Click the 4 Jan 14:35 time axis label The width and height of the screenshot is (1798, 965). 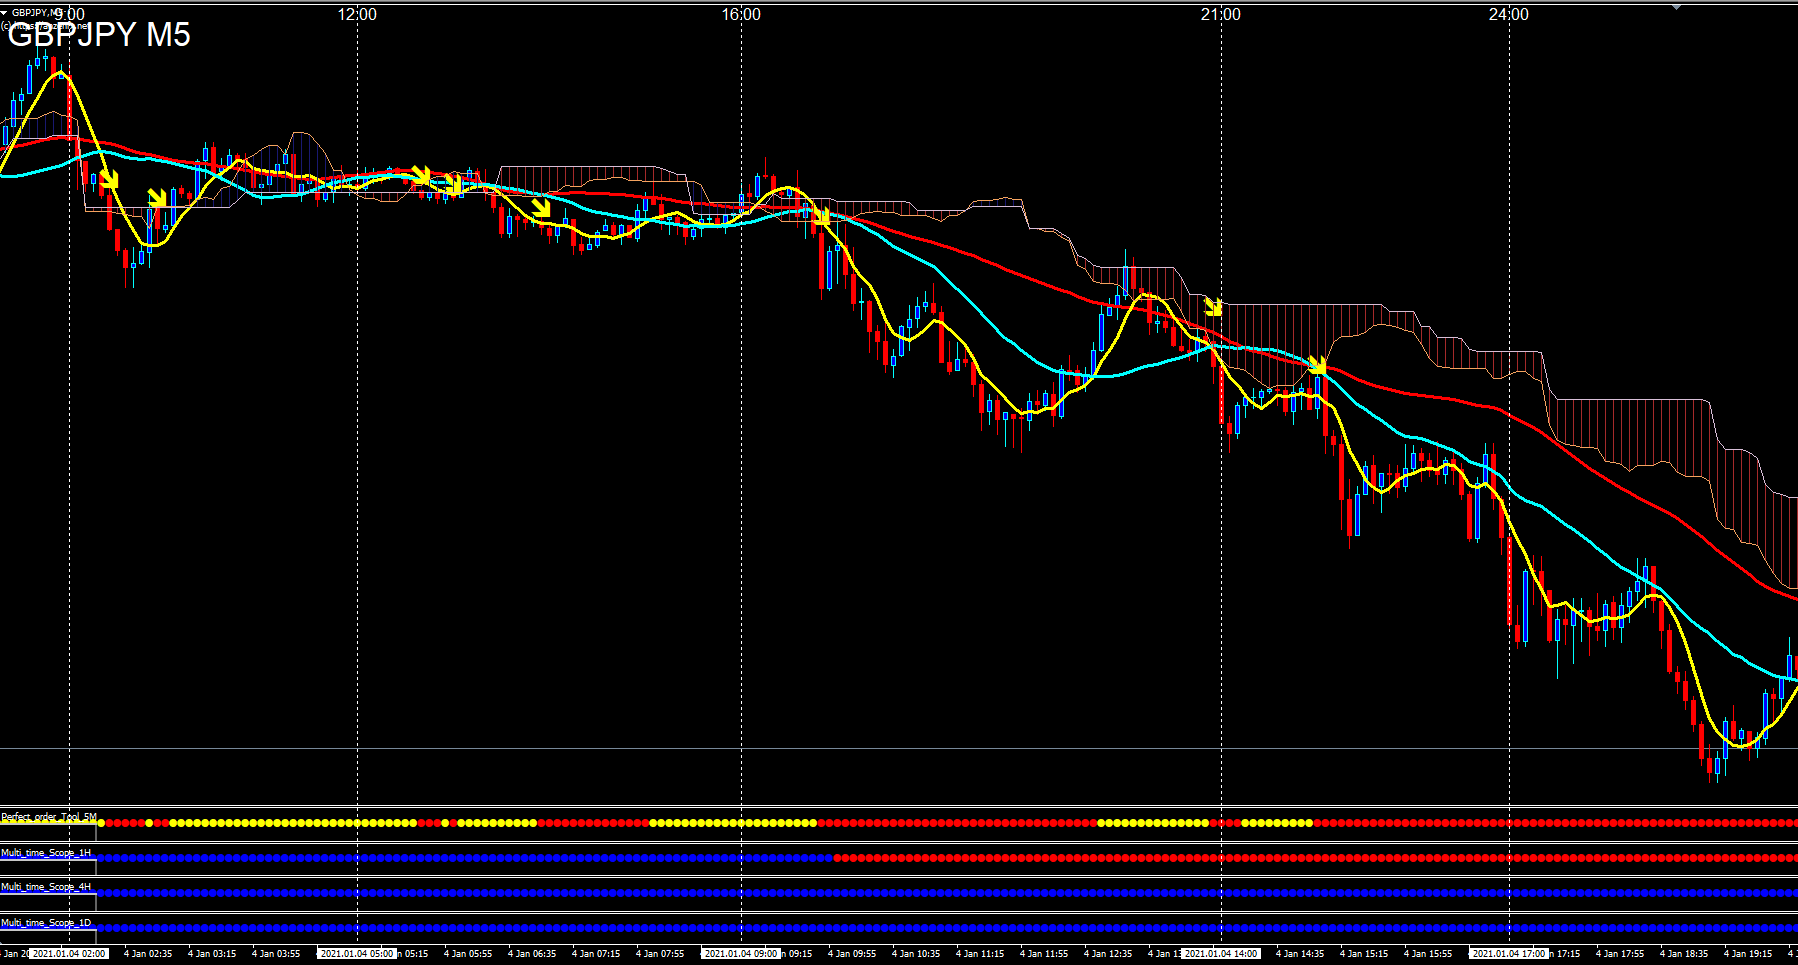pos(1300,954)
